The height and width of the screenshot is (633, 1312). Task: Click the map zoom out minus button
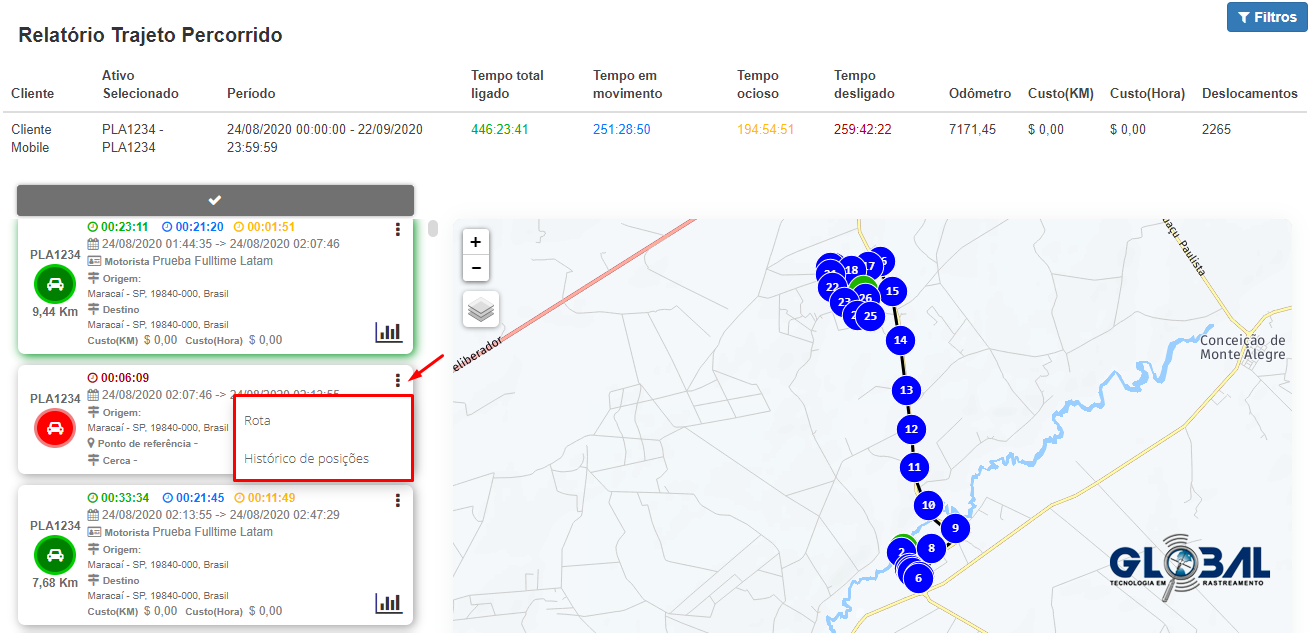(x=475, y=268)
